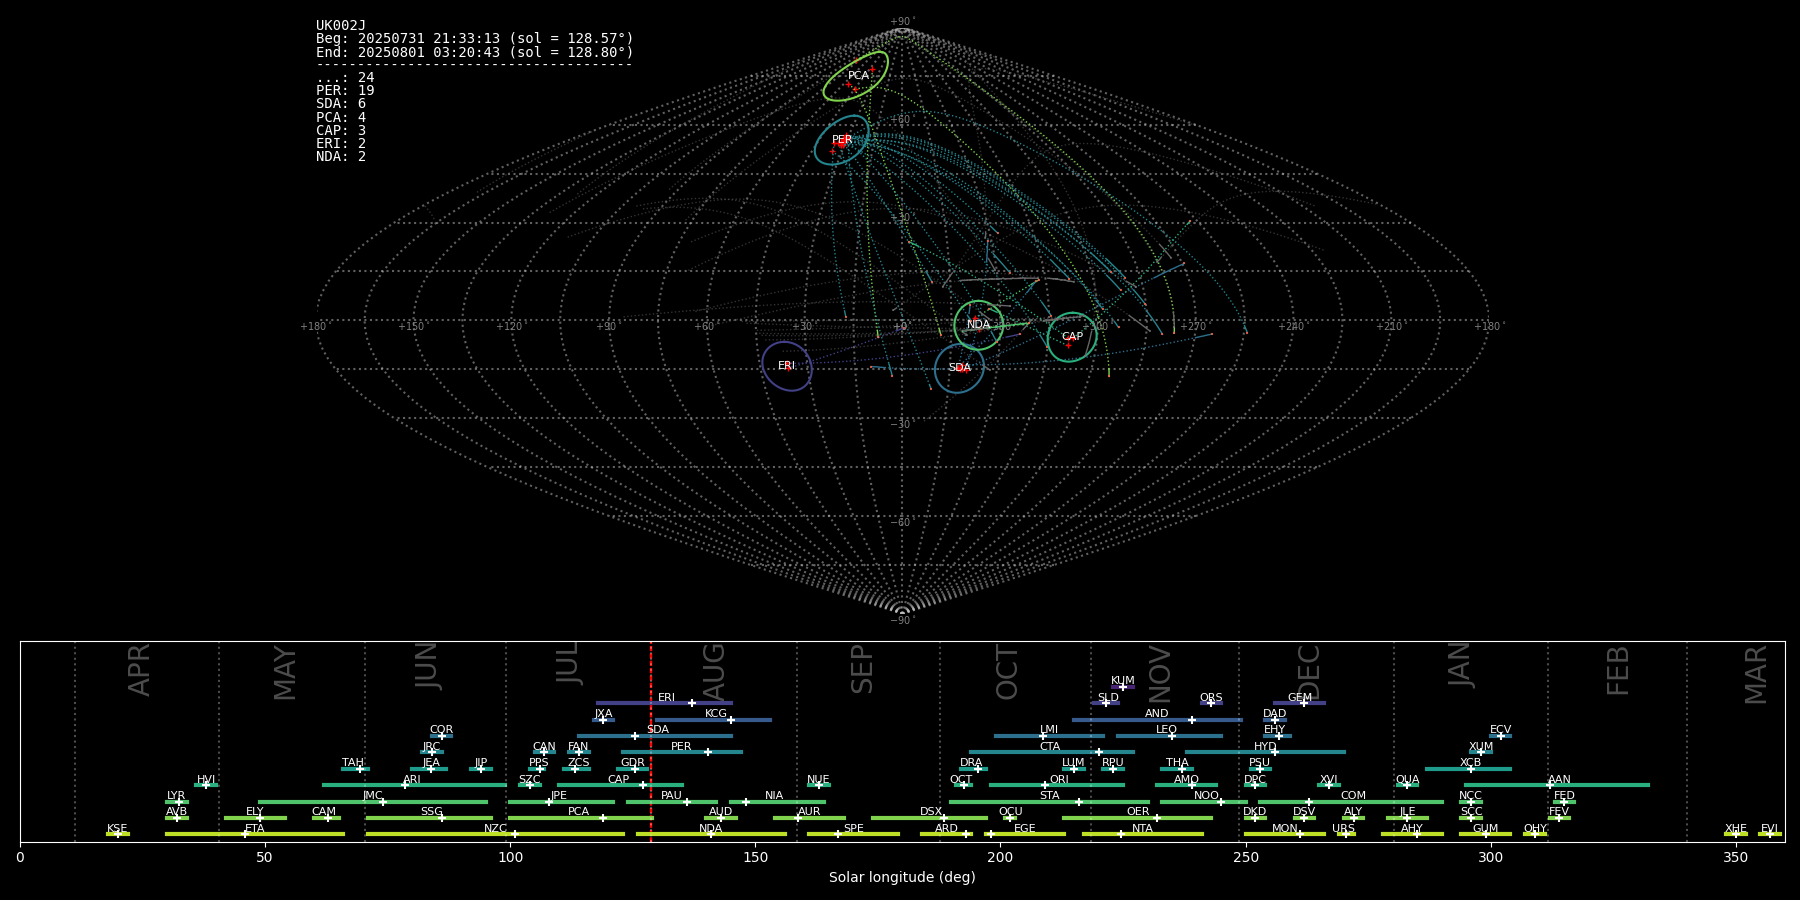Click the COM shower bar label

1353,796
